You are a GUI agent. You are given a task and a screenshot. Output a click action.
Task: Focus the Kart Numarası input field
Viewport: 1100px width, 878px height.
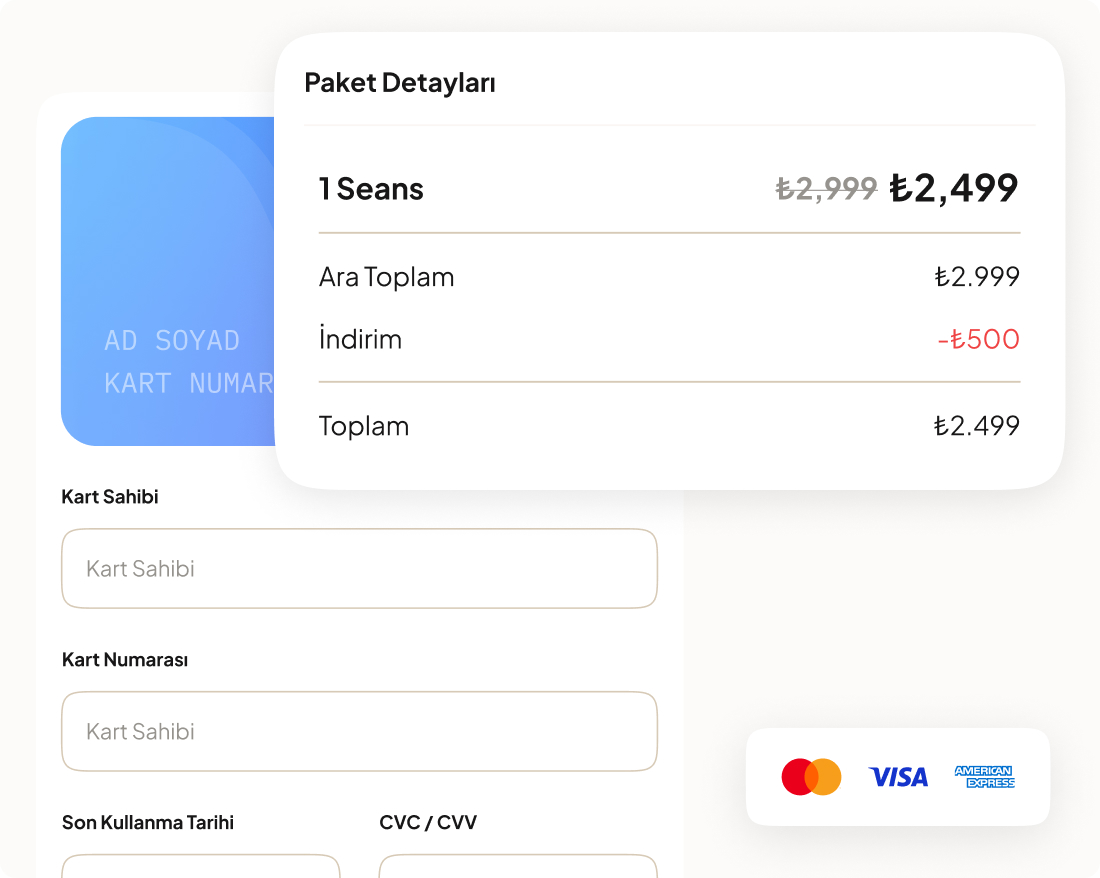coord(359,731)
